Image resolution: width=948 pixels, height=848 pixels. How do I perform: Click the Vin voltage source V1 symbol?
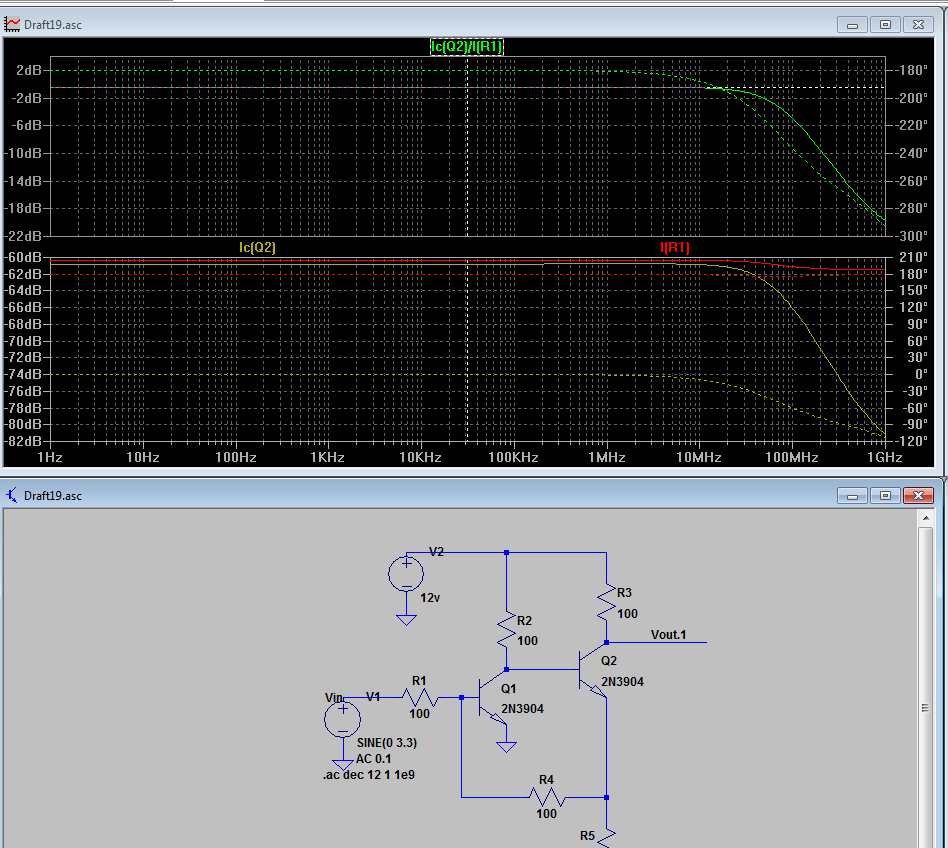tap(343, 720)
